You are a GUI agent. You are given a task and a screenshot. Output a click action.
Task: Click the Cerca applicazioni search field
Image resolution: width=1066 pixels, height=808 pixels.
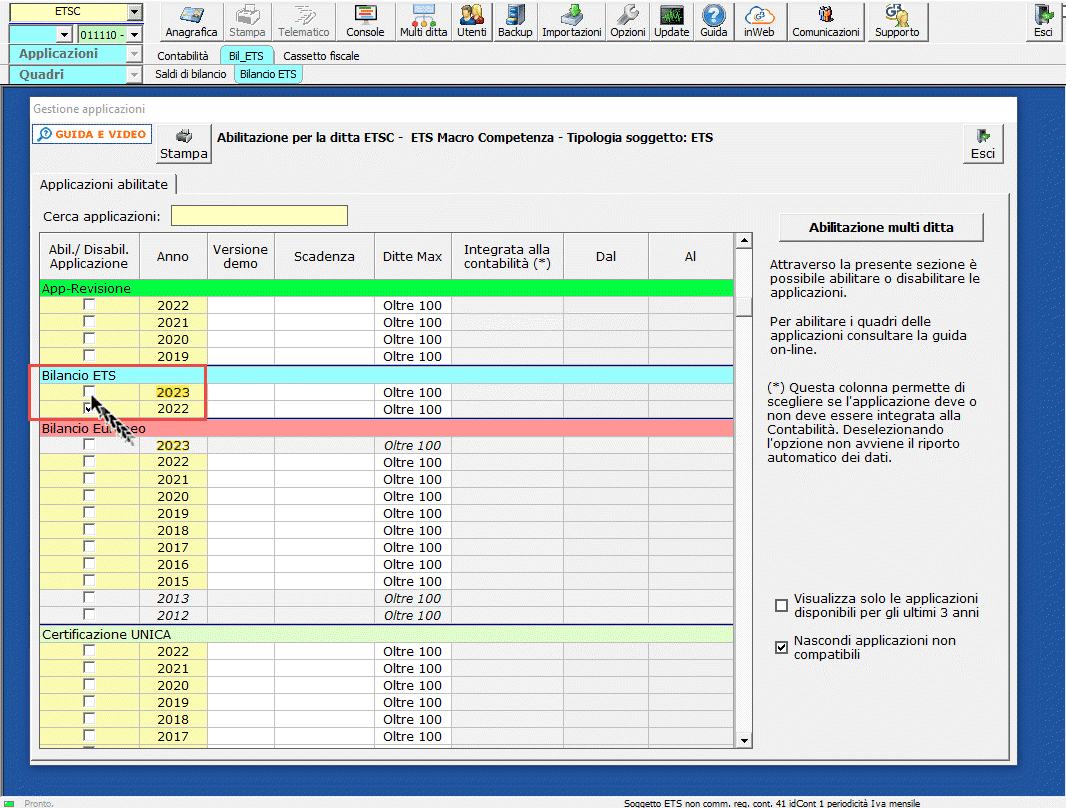coord(259,216)
